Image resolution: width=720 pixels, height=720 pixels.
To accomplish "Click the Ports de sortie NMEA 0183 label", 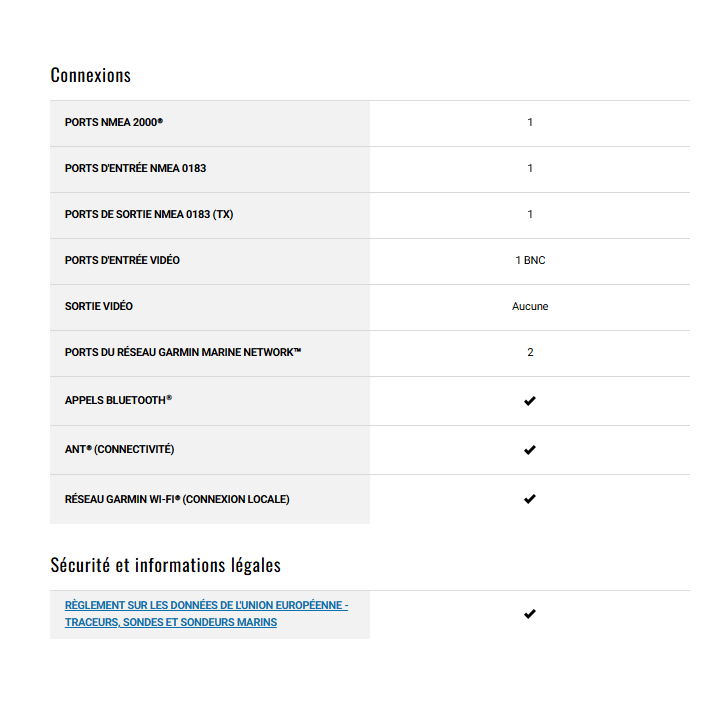I will click(x=149, y=214).
